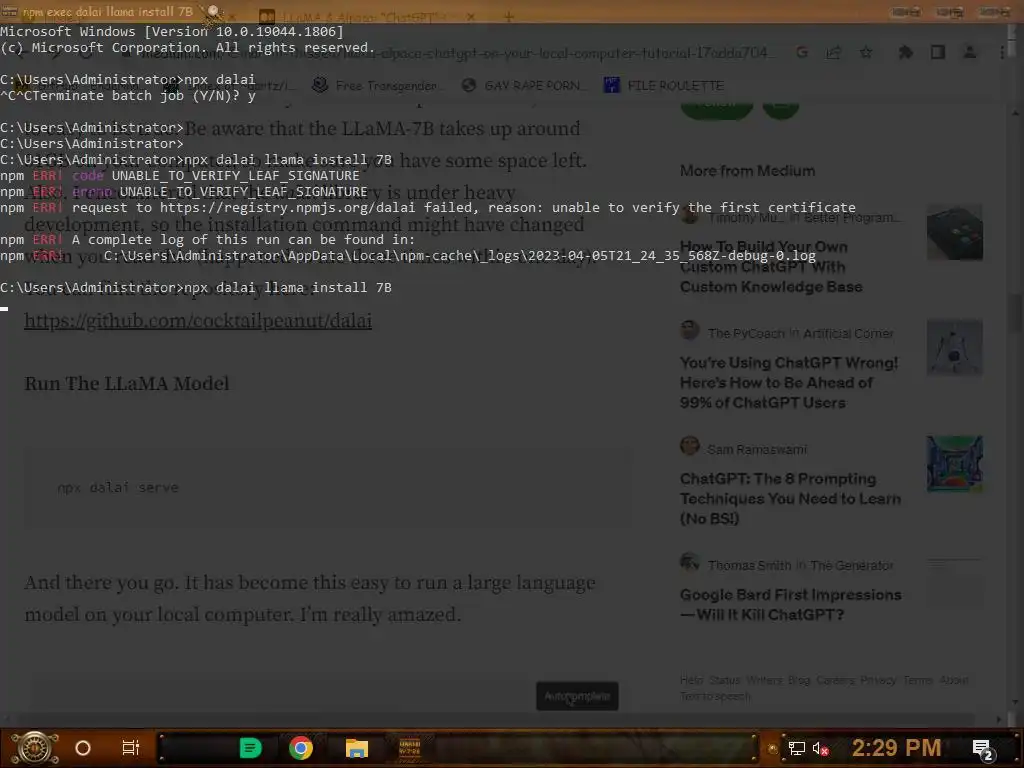Click the Help footer link
1024x768 pixels.
pos(691,680)
